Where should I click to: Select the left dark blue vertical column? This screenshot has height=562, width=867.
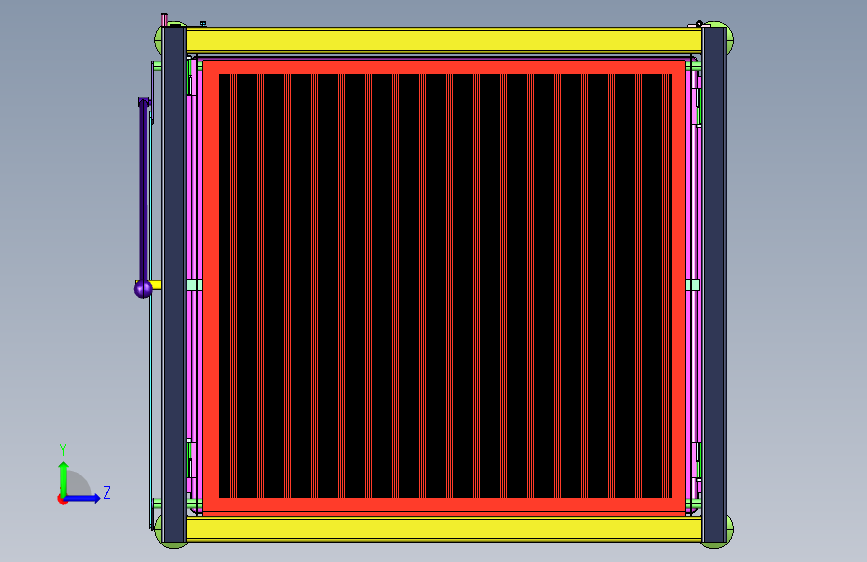point(174,285)
